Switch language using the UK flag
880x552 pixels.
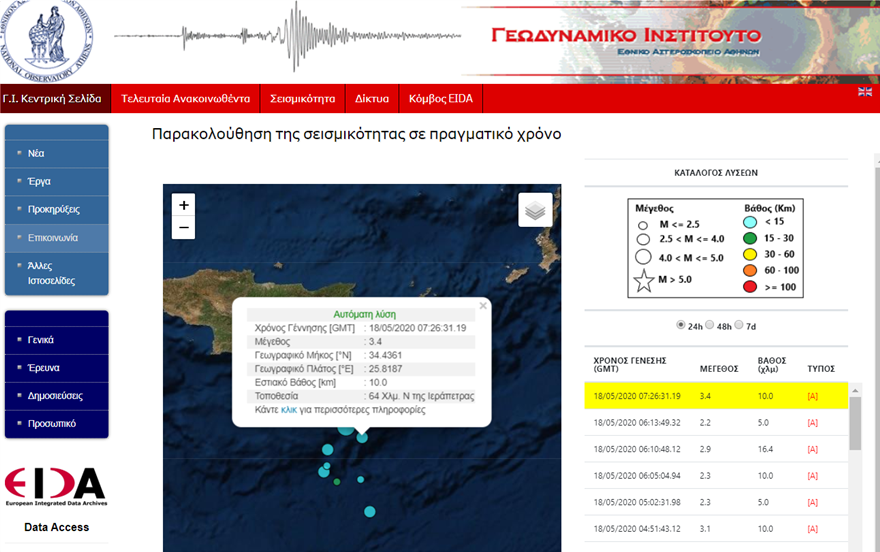click(x=864, y=92)
